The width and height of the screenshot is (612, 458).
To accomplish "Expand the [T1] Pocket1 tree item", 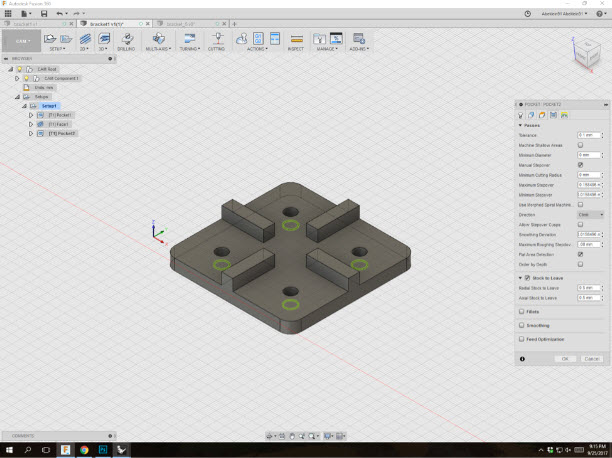I will point(32,115).
